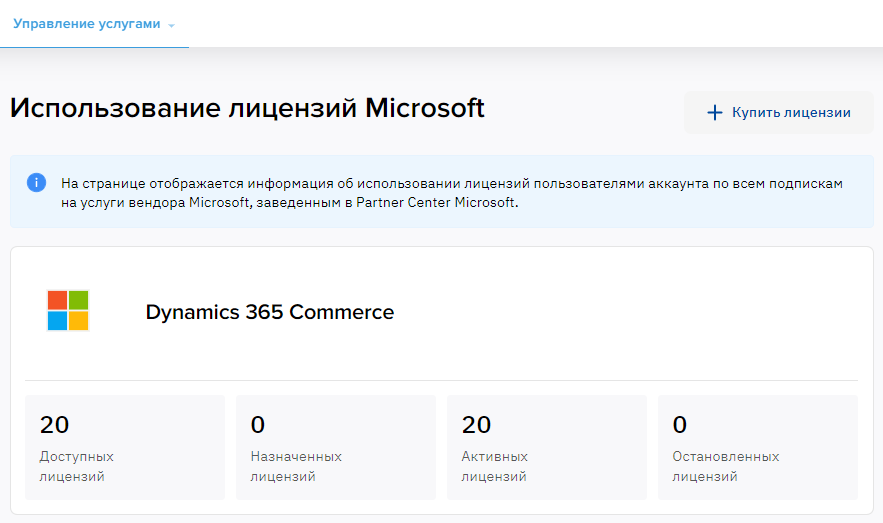Click the plus icon beside Купить лицензии
This screenshot has height=523, width=883.
click(x=715, y=113)
